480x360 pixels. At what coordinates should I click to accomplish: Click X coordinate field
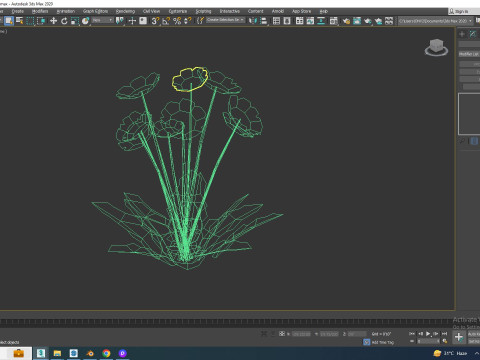(x=301, y=334)
